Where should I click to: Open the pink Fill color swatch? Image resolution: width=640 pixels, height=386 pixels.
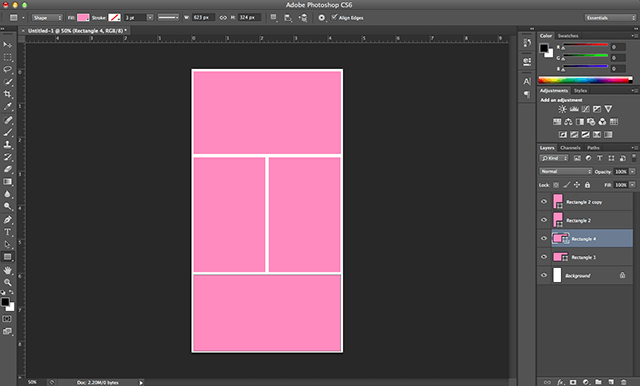83,18
